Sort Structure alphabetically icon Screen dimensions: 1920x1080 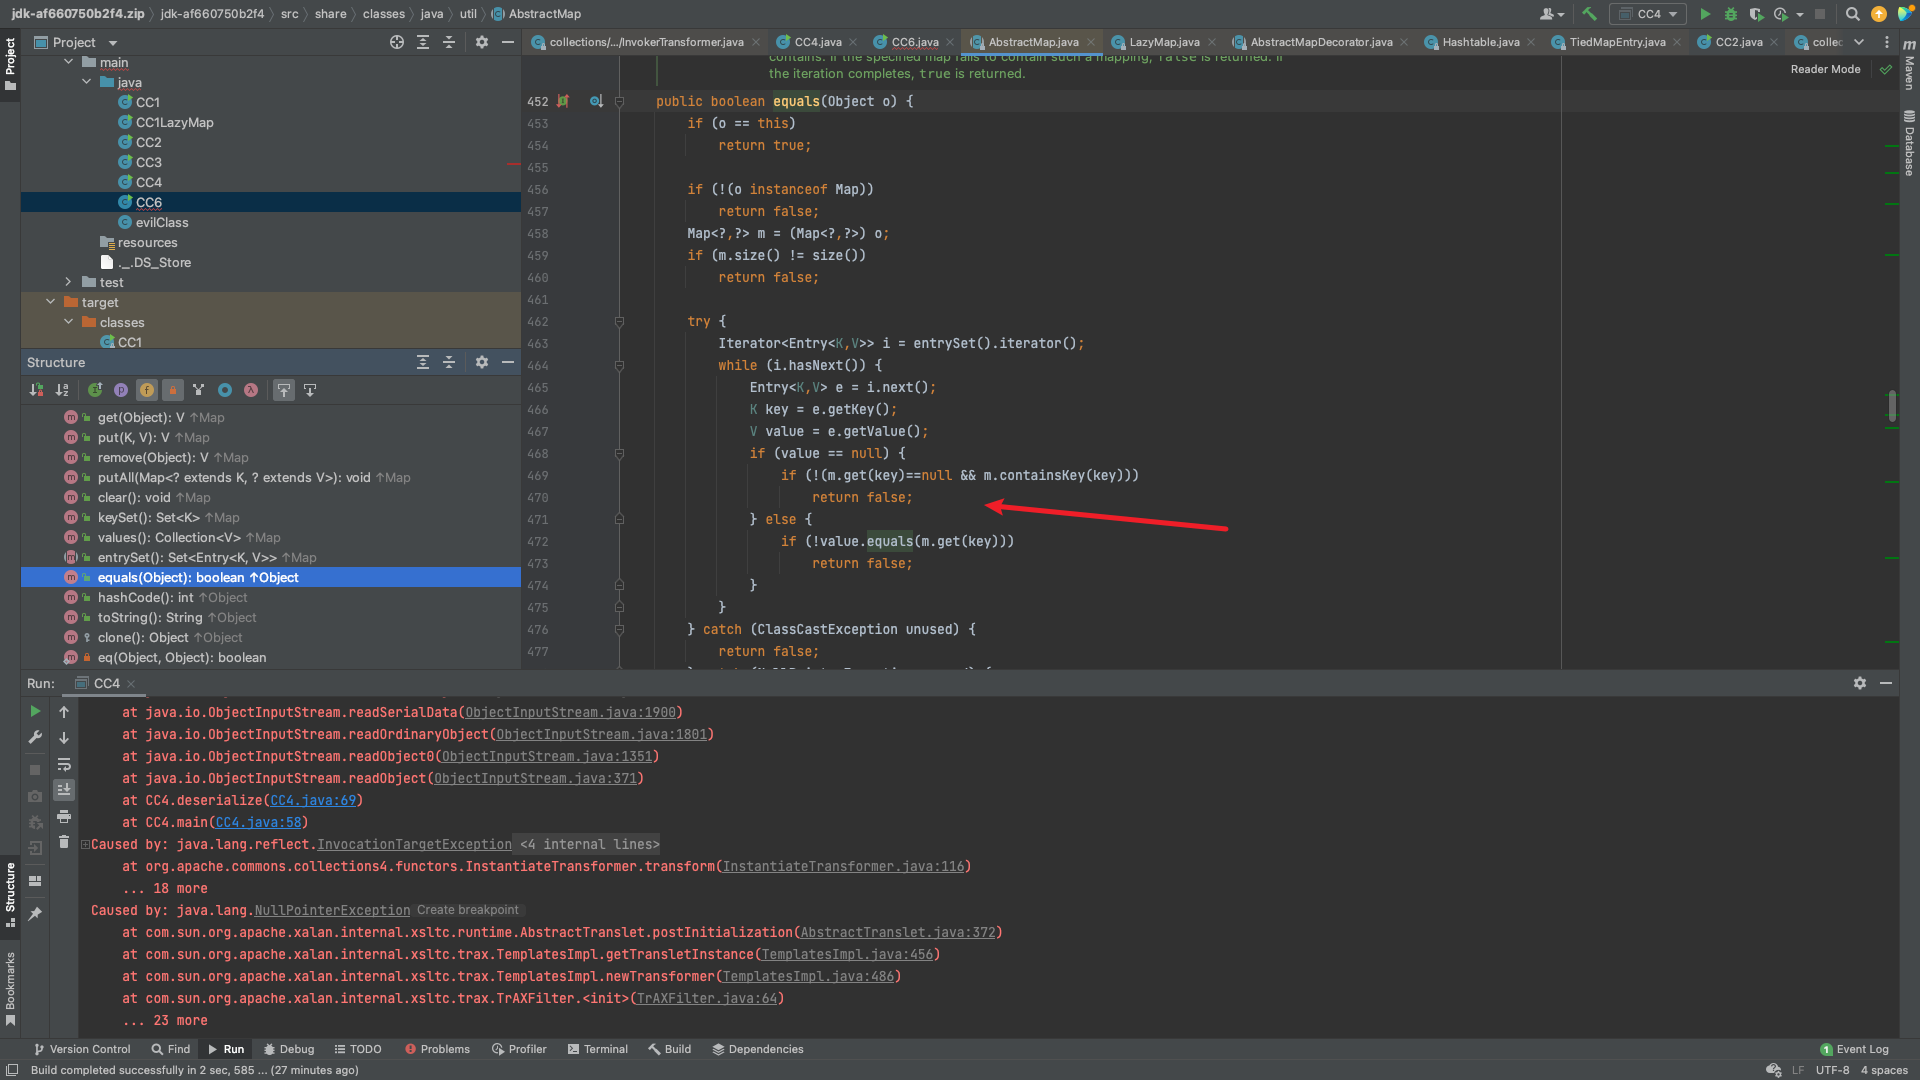tap(62, 390)
